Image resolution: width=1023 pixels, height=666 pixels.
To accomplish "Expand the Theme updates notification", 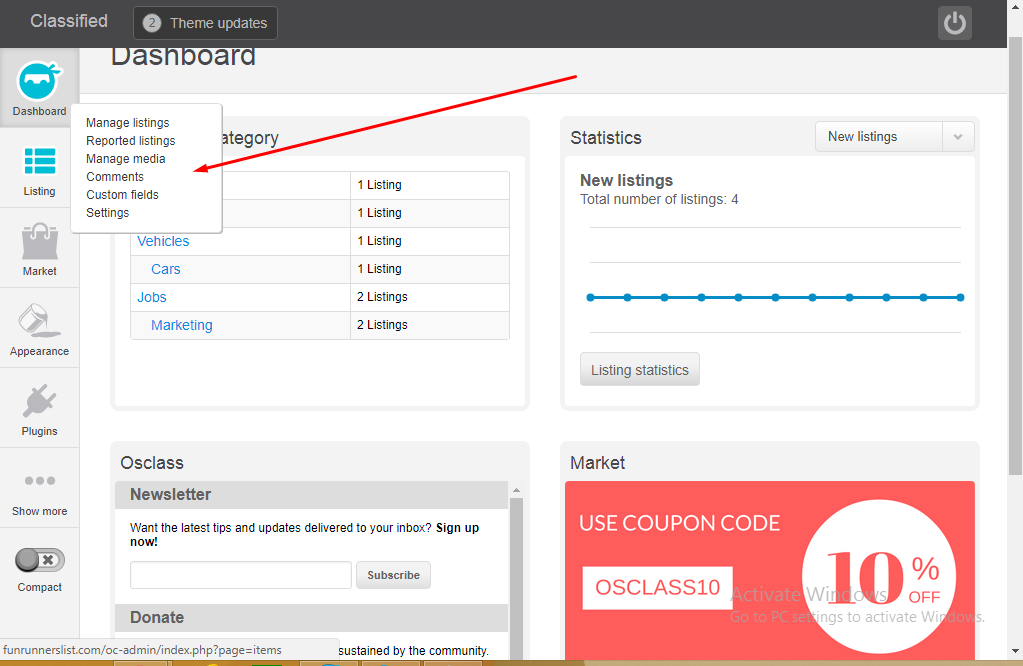I will [x=205, y=22].
